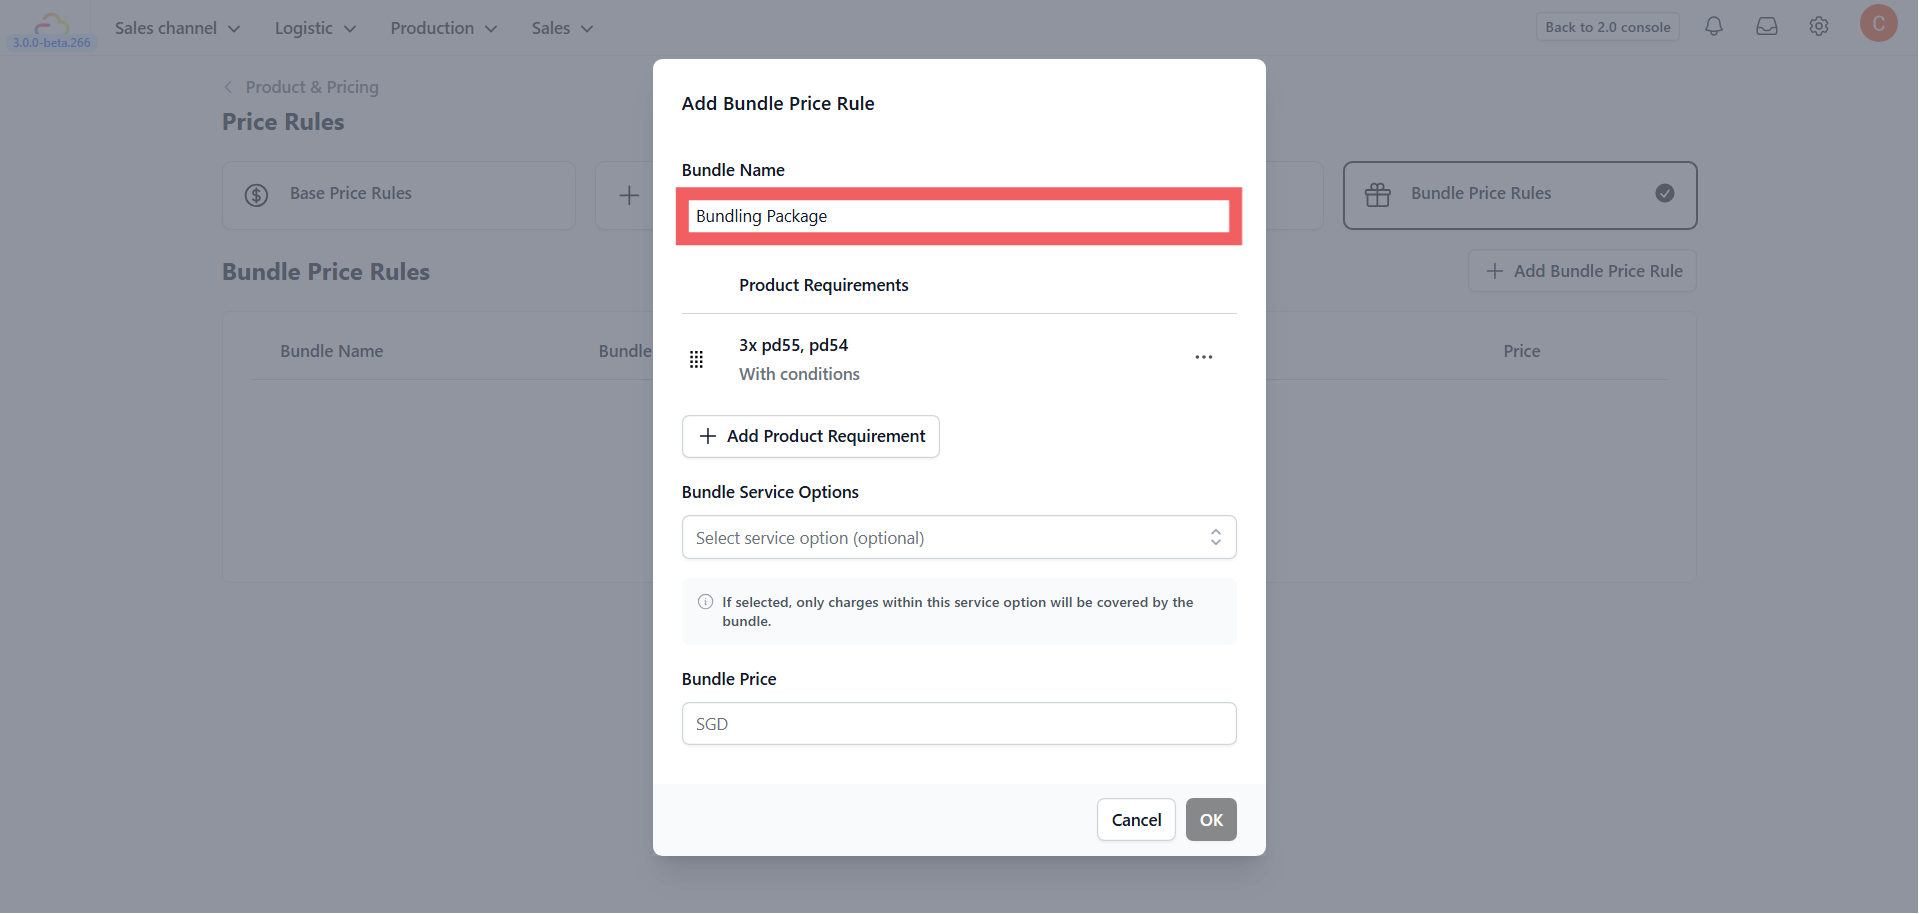Expand the Sales channel menu

point(177,28)
